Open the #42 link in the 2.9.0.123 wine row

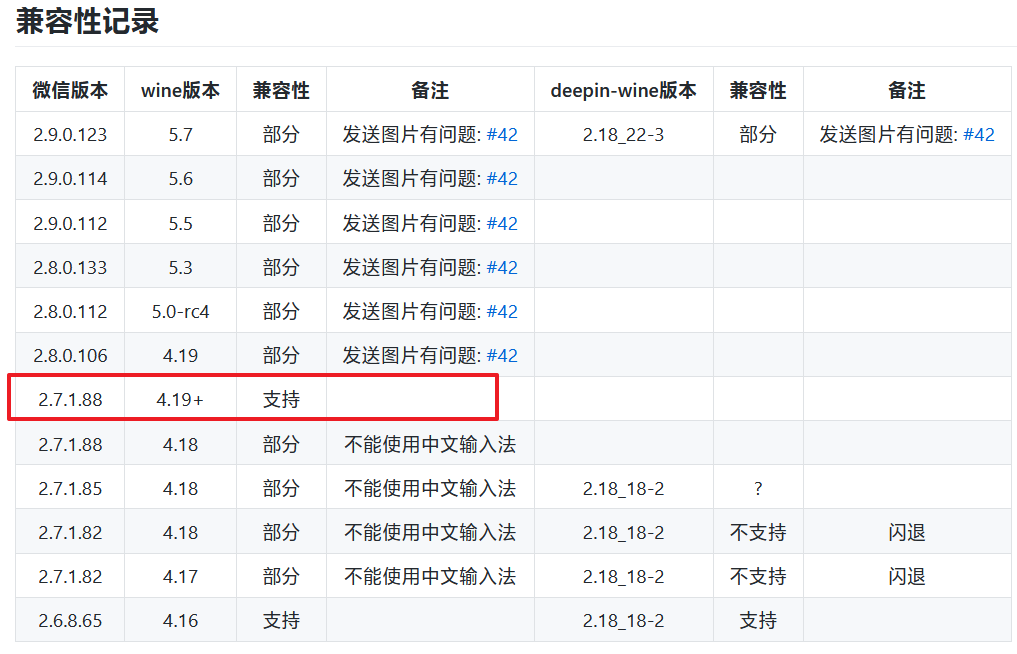(502, 134)
